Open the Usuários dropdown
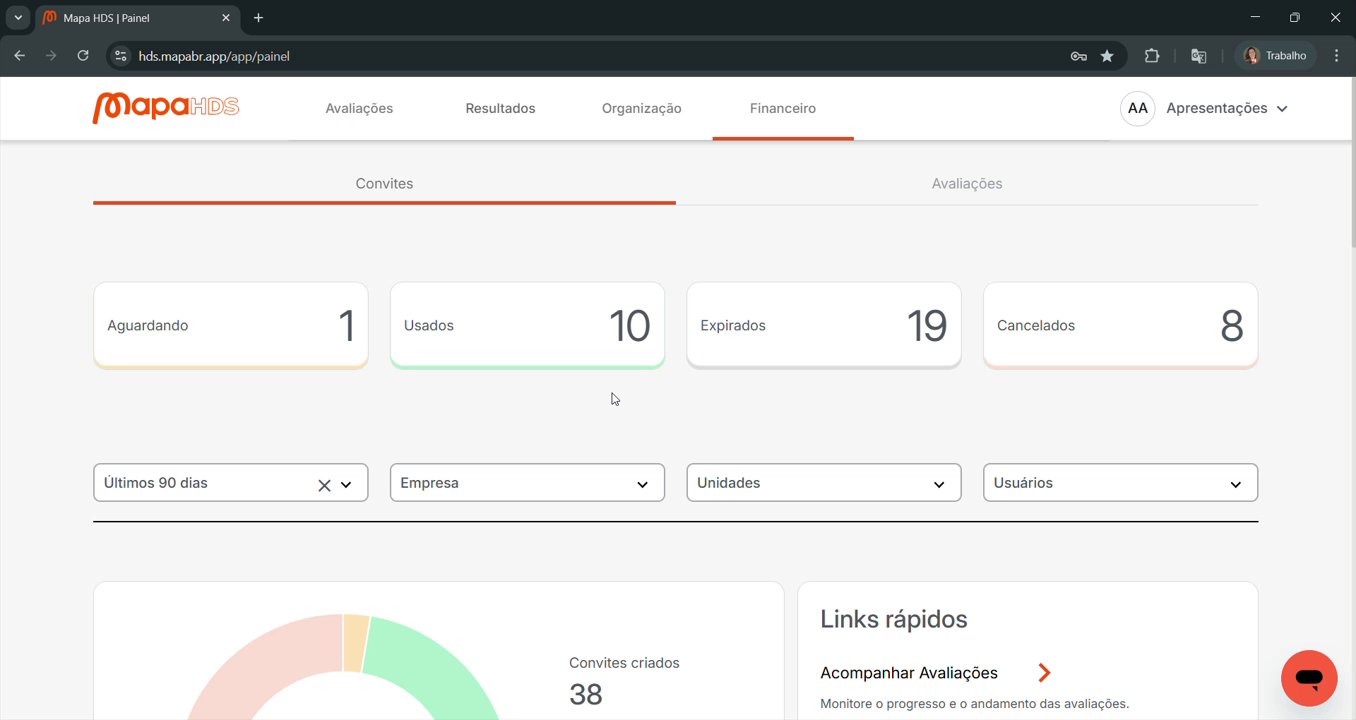Screen dimensions: 1356x720 [1120, 482]
